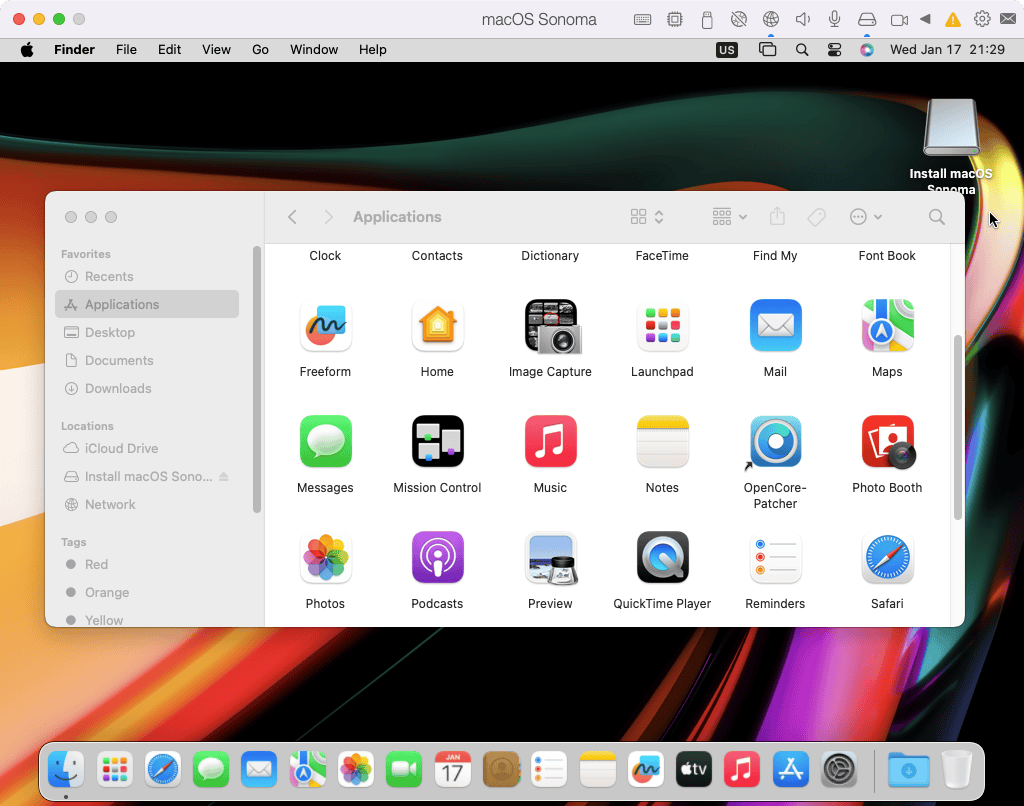The width and height of the screenshot is (1024, 806).
Task: Open the Go menu
Action: coord(260,49)
